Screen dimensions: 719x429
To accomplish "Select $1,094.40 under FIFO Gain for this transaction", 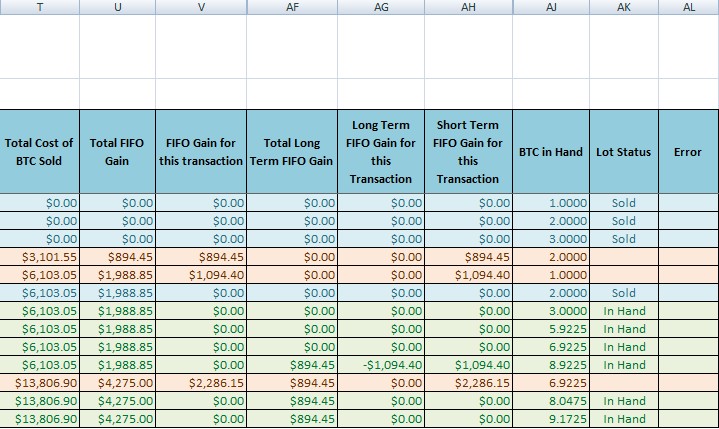I will point(201,275).
